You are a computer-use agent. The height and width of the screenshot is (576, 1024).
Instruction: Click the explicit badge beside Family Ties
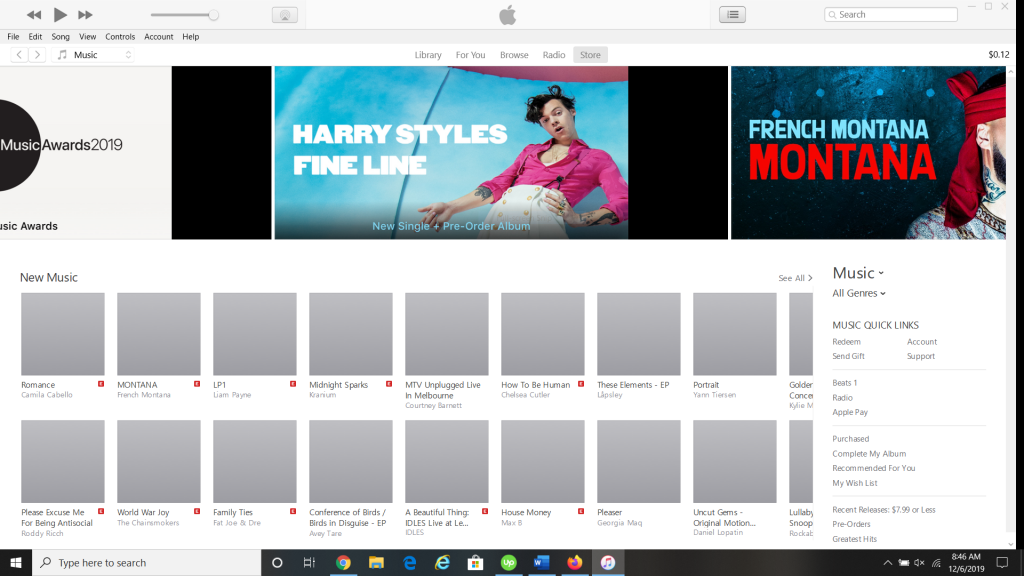tap(293, 511)
